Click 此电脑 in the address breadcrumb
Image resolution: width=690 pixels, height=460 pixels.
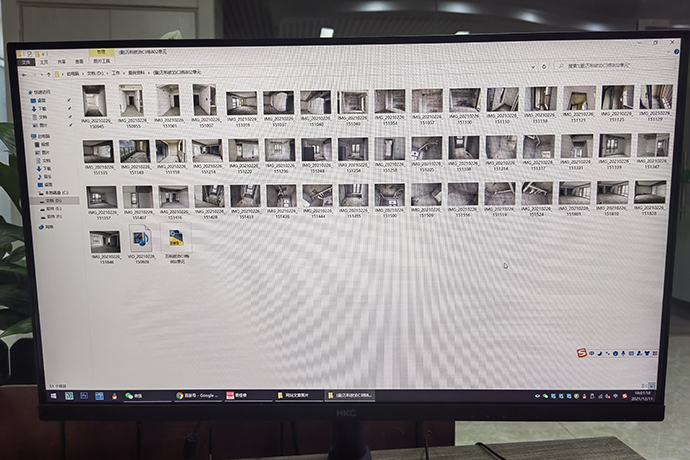(73, 74)
